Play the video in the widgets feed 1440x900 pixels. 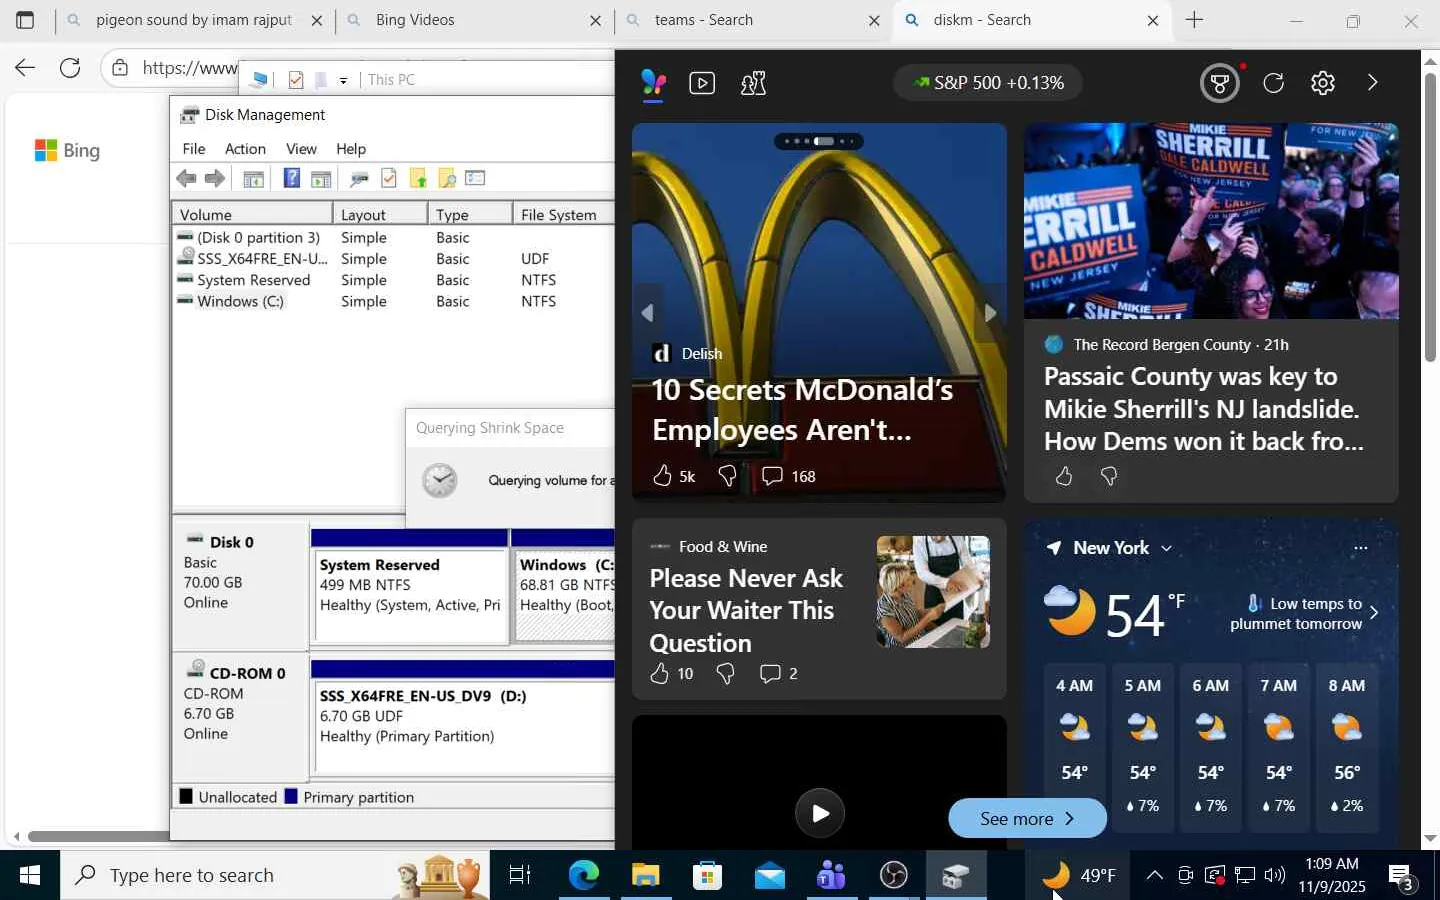(x=820, y=813)
